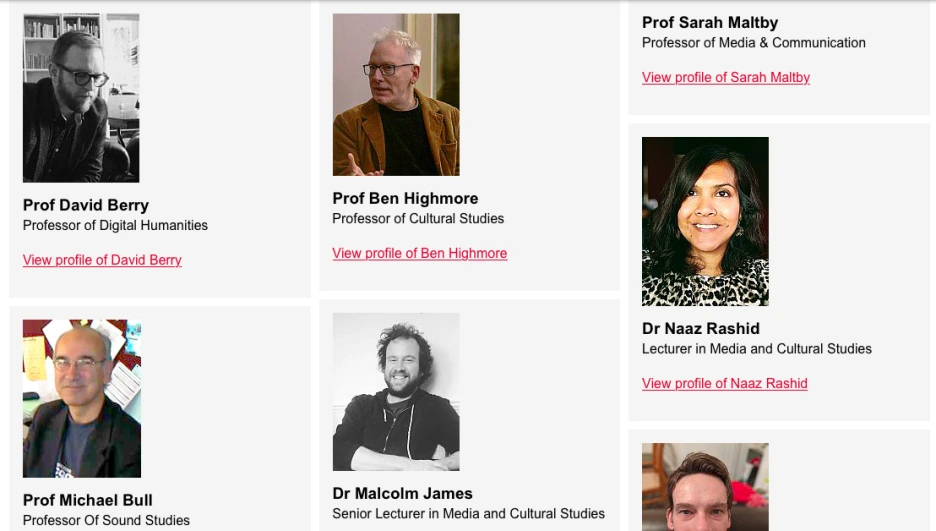936x531 pixels.
Task: Open the View profile of David Berry link
Action: coord(102,260)
